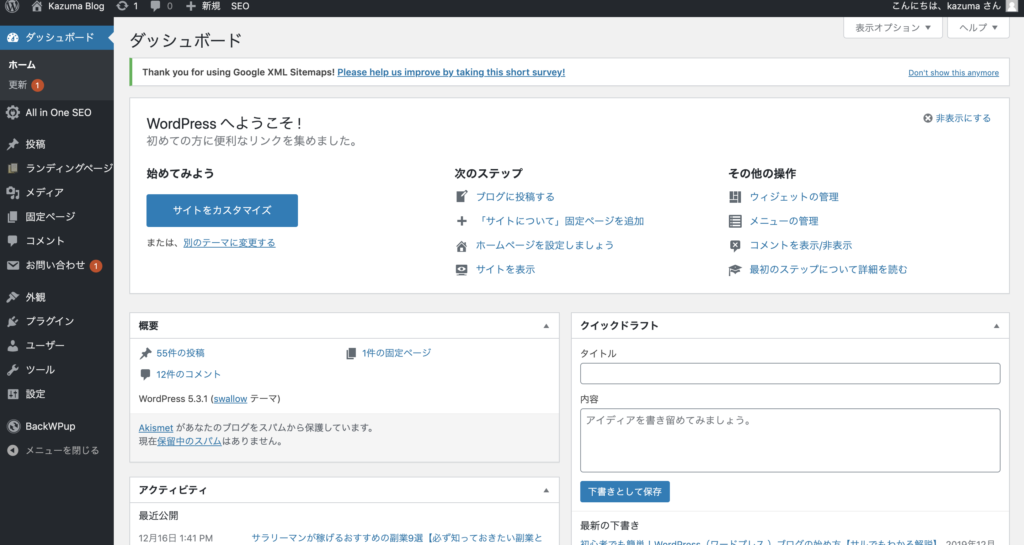Open the updates indicator in admin bar
Image resolution: width=1024 pixels, height=545 pixels.
tap(127, 7)
